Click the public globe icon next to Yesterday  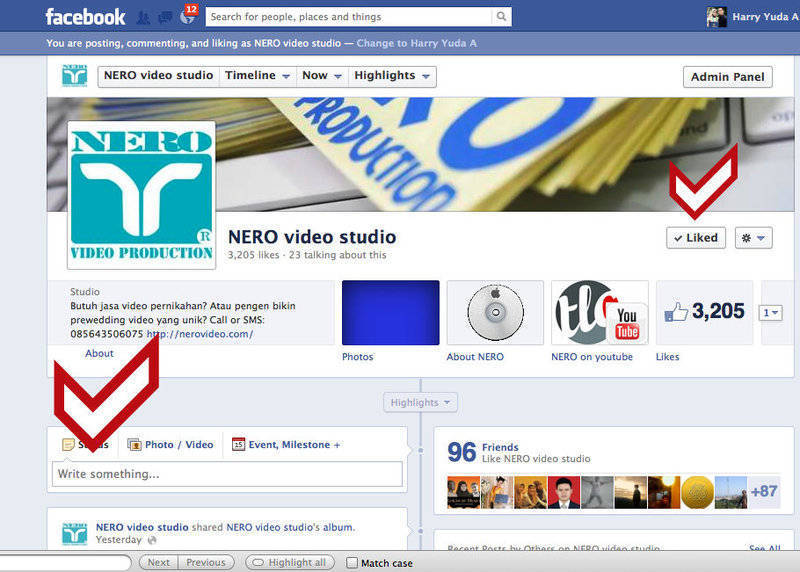(152, 540)
